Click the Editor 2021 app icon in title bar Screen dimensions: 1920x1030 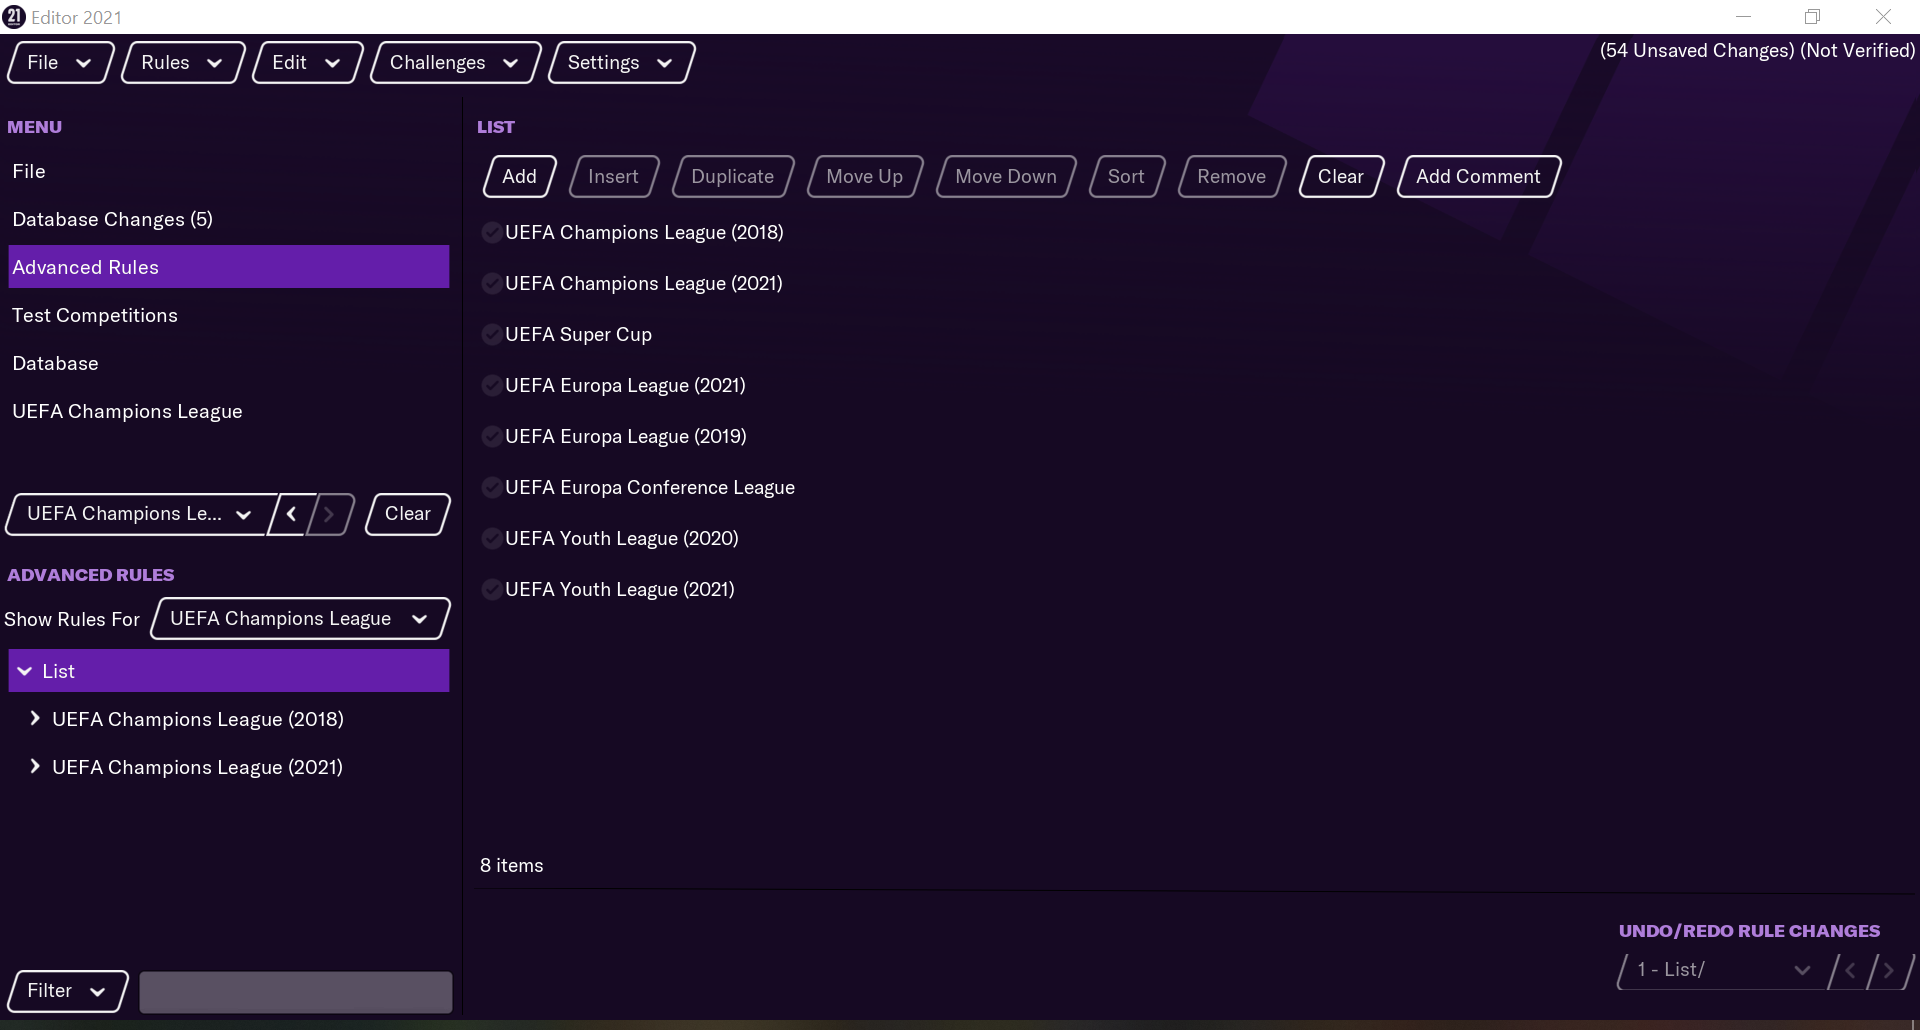pos(14,17)
